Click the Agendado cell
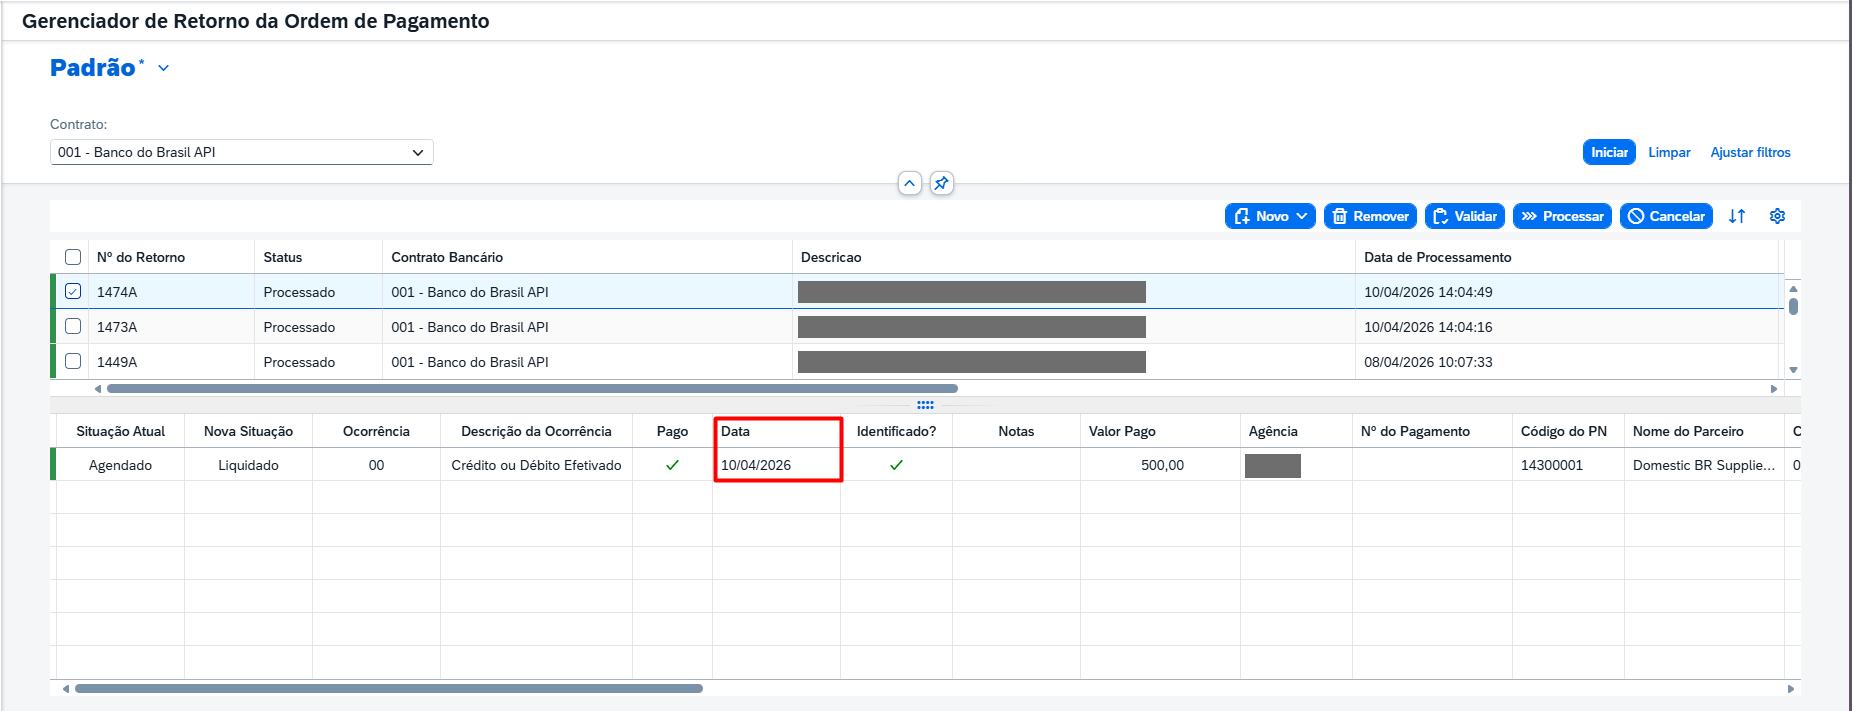The height and width of the screenshot is (711, 1852). (121, 465)
